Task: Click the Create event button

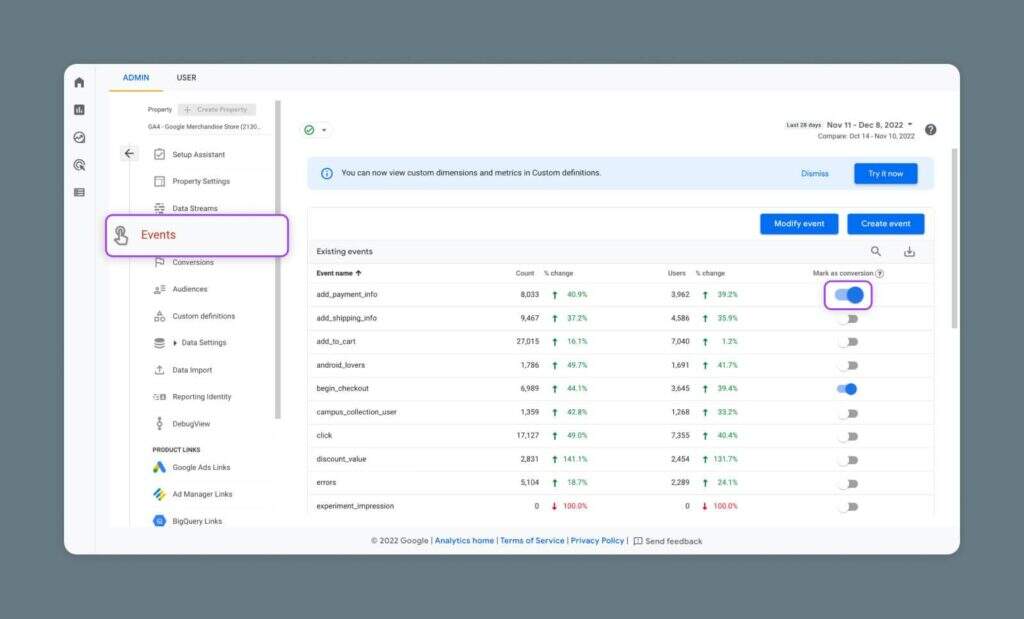Action: (x=885, y=224)
